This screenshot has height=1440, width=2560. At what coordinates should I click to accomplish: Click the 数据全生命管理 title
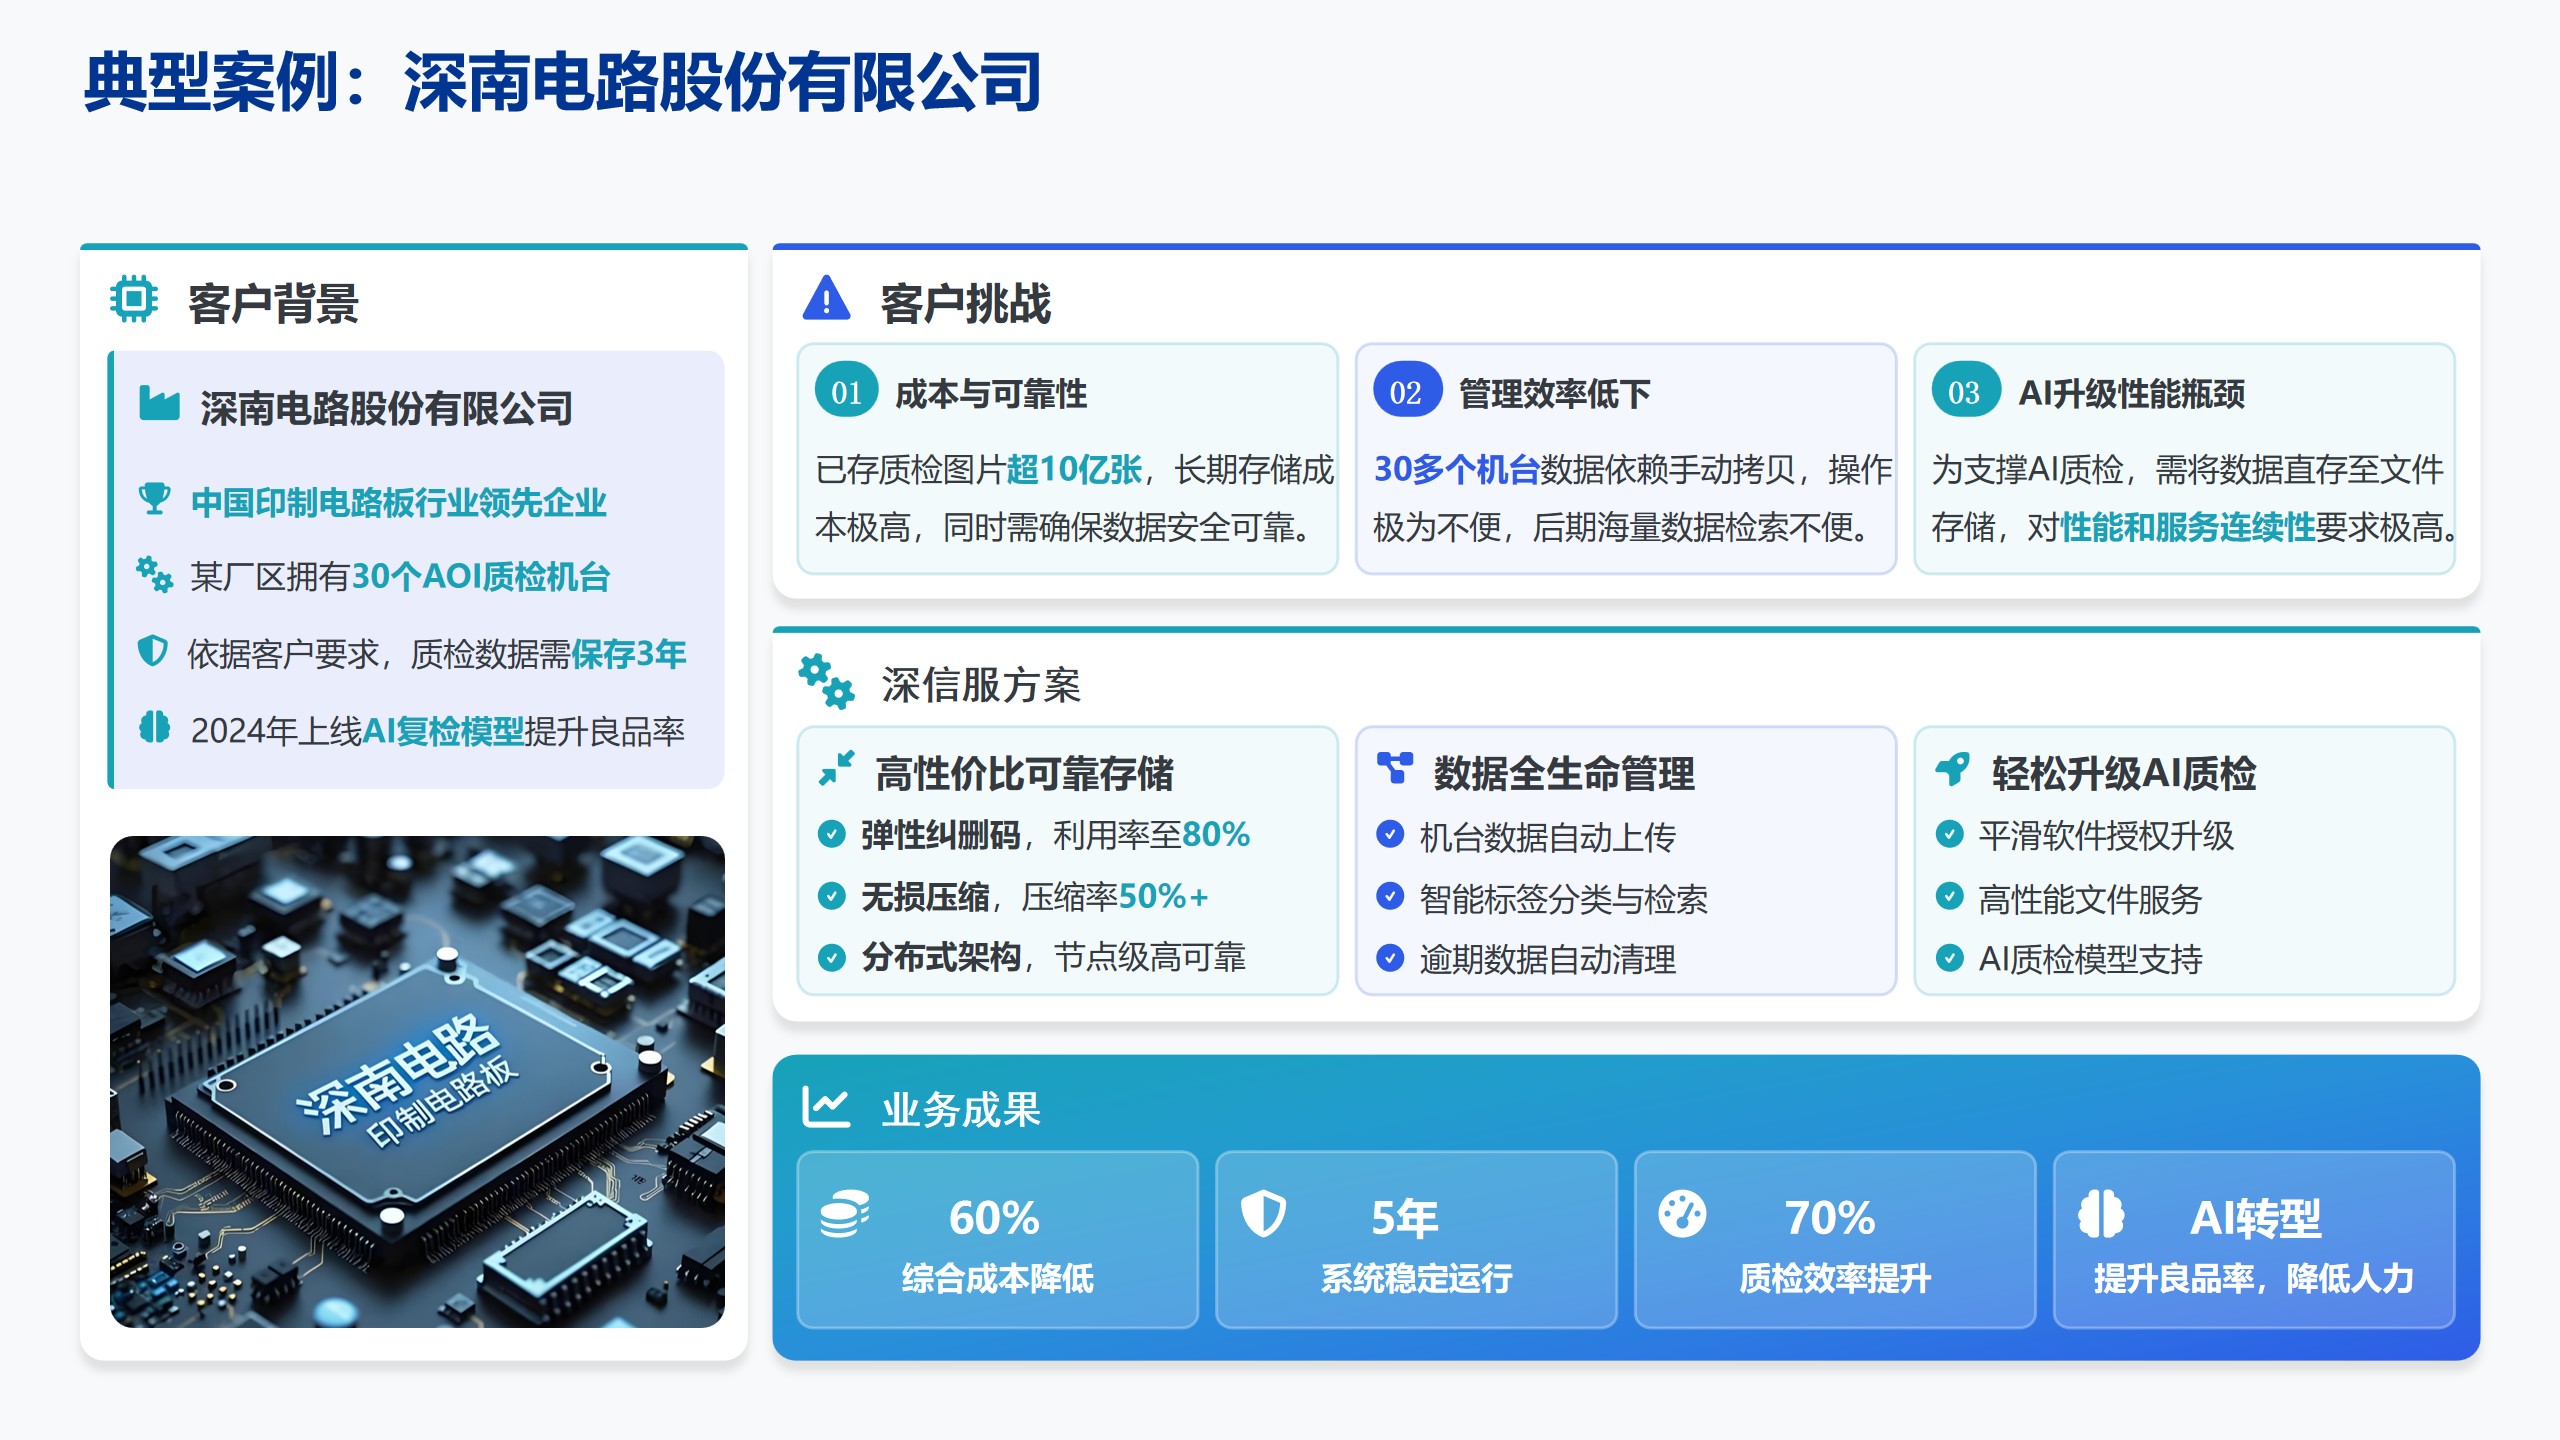click(x=1564, y=773)
